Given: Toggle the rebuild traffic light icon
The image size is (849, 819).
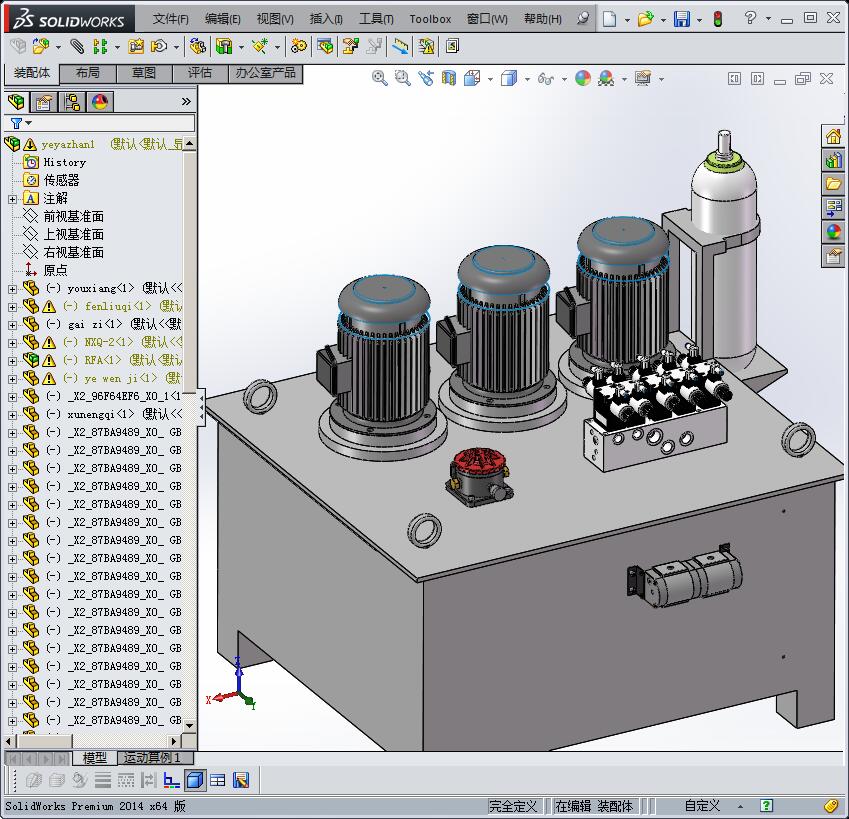Looking at the screenshot, I should (717, 19).
